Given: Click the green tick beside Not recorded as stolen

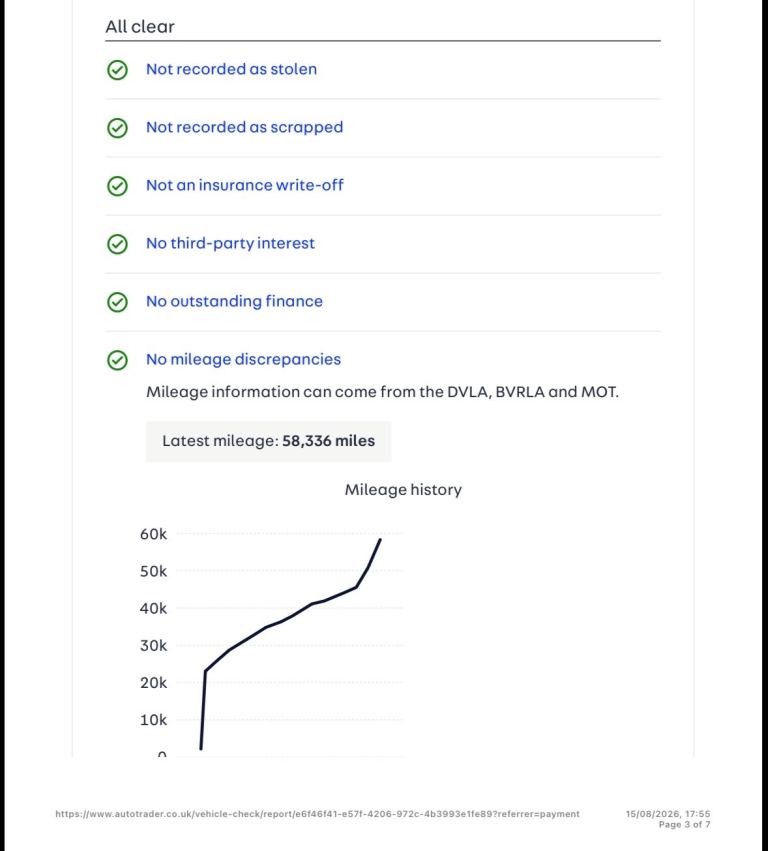Looking at the screenshot, I should [117, 70].
